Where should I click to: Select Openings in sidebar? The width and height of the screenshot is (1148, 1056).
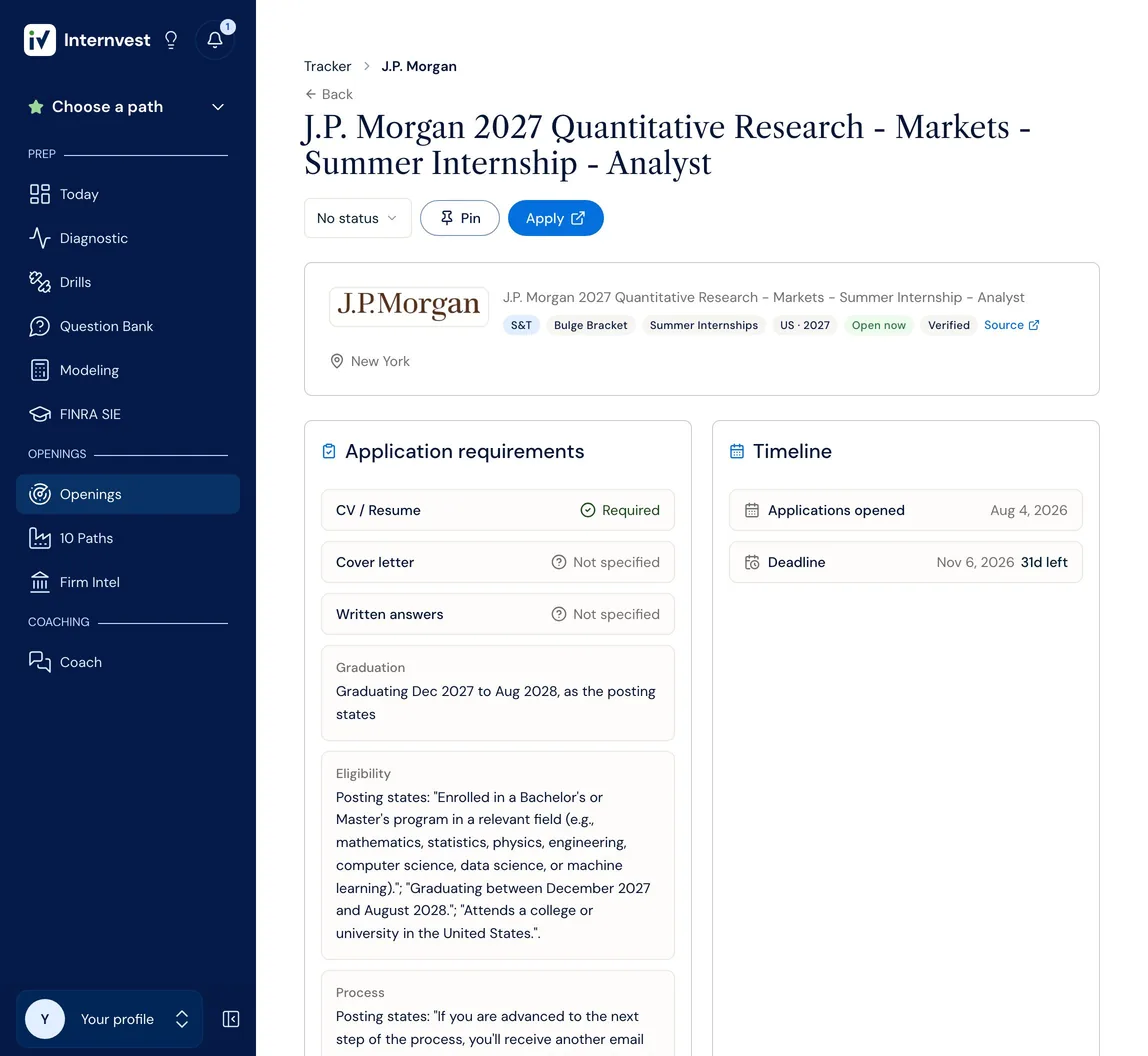pos(127,494)
